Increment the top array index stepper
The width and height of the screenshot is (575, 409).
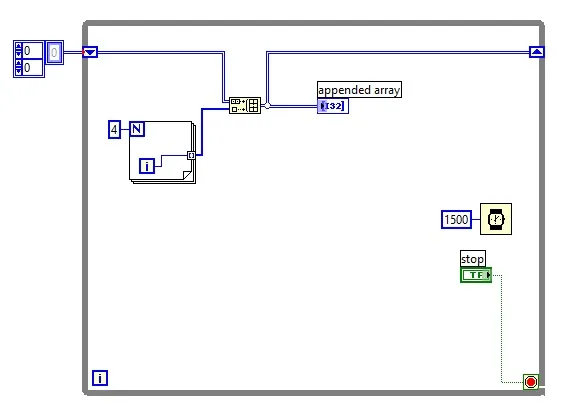click(18, 46)
